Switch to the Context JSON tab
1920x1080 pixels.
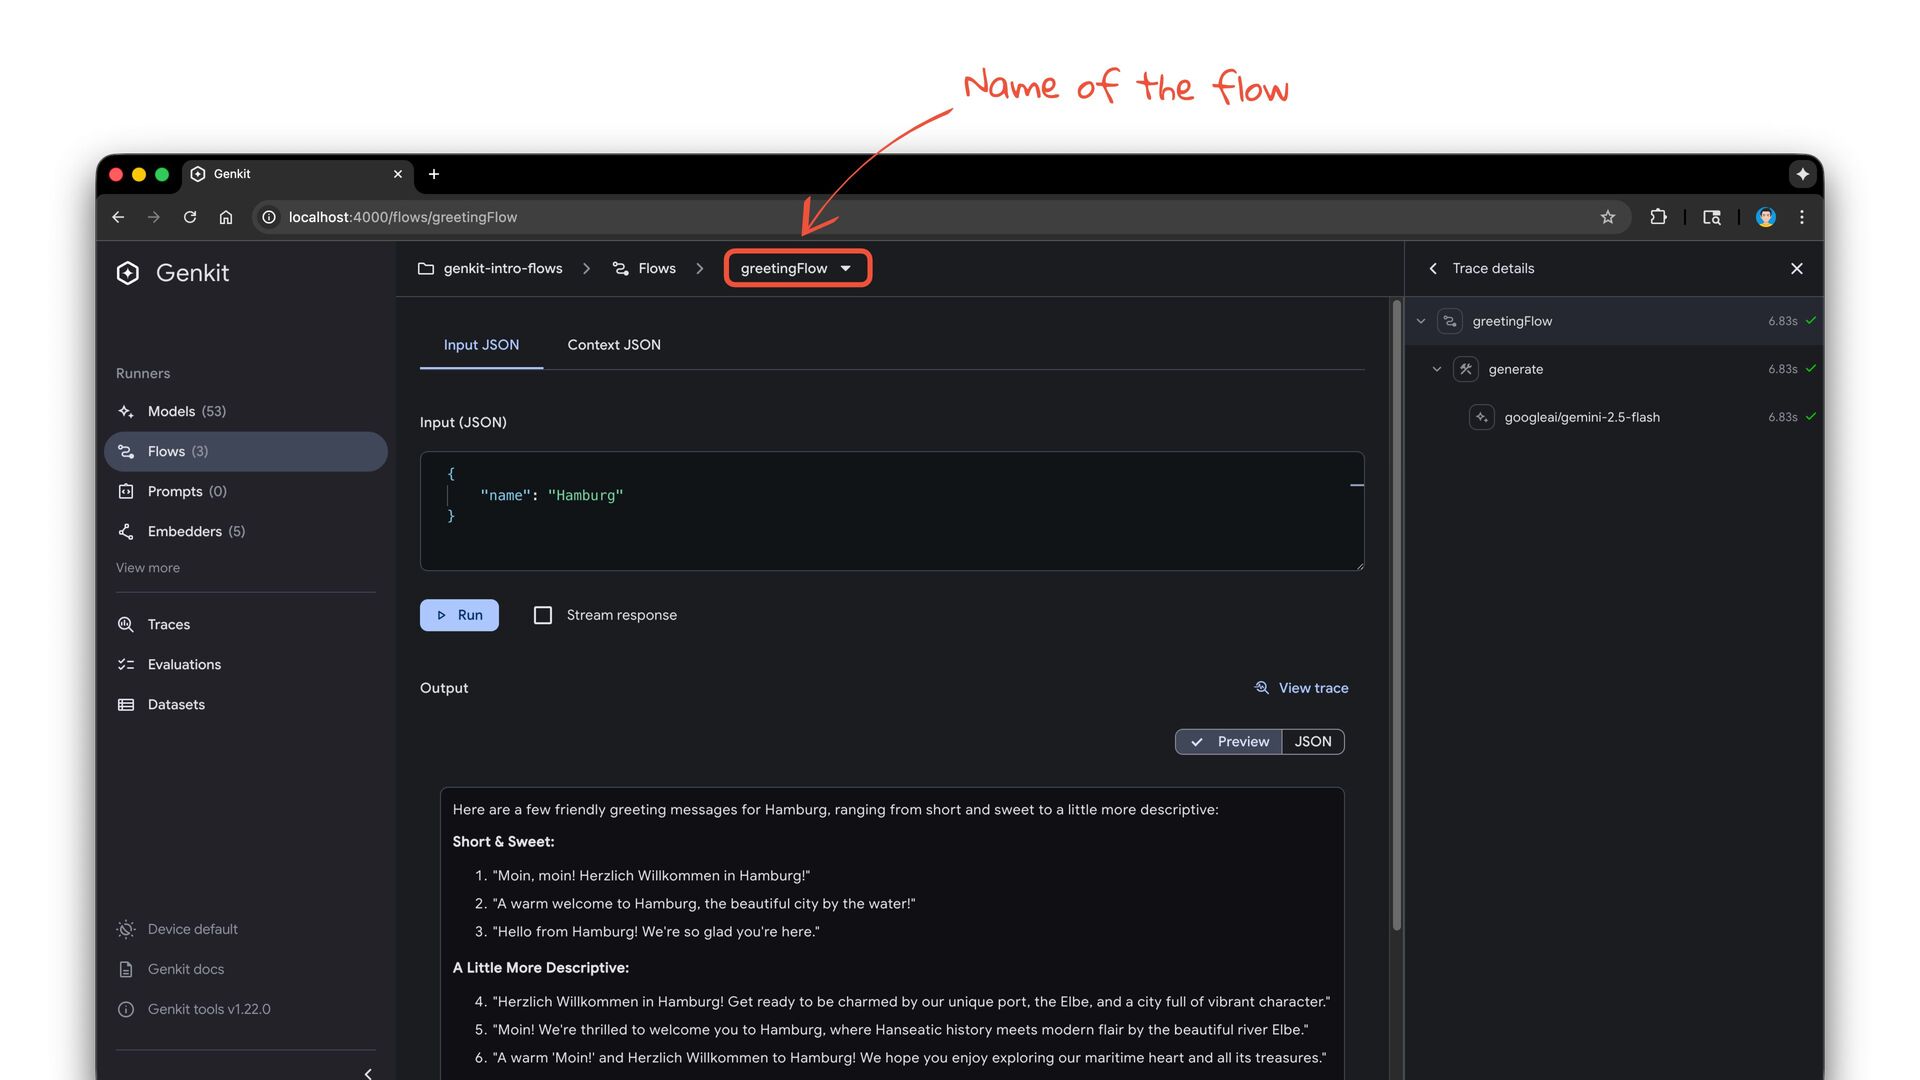pyautogui.click(x=614, y=344)
